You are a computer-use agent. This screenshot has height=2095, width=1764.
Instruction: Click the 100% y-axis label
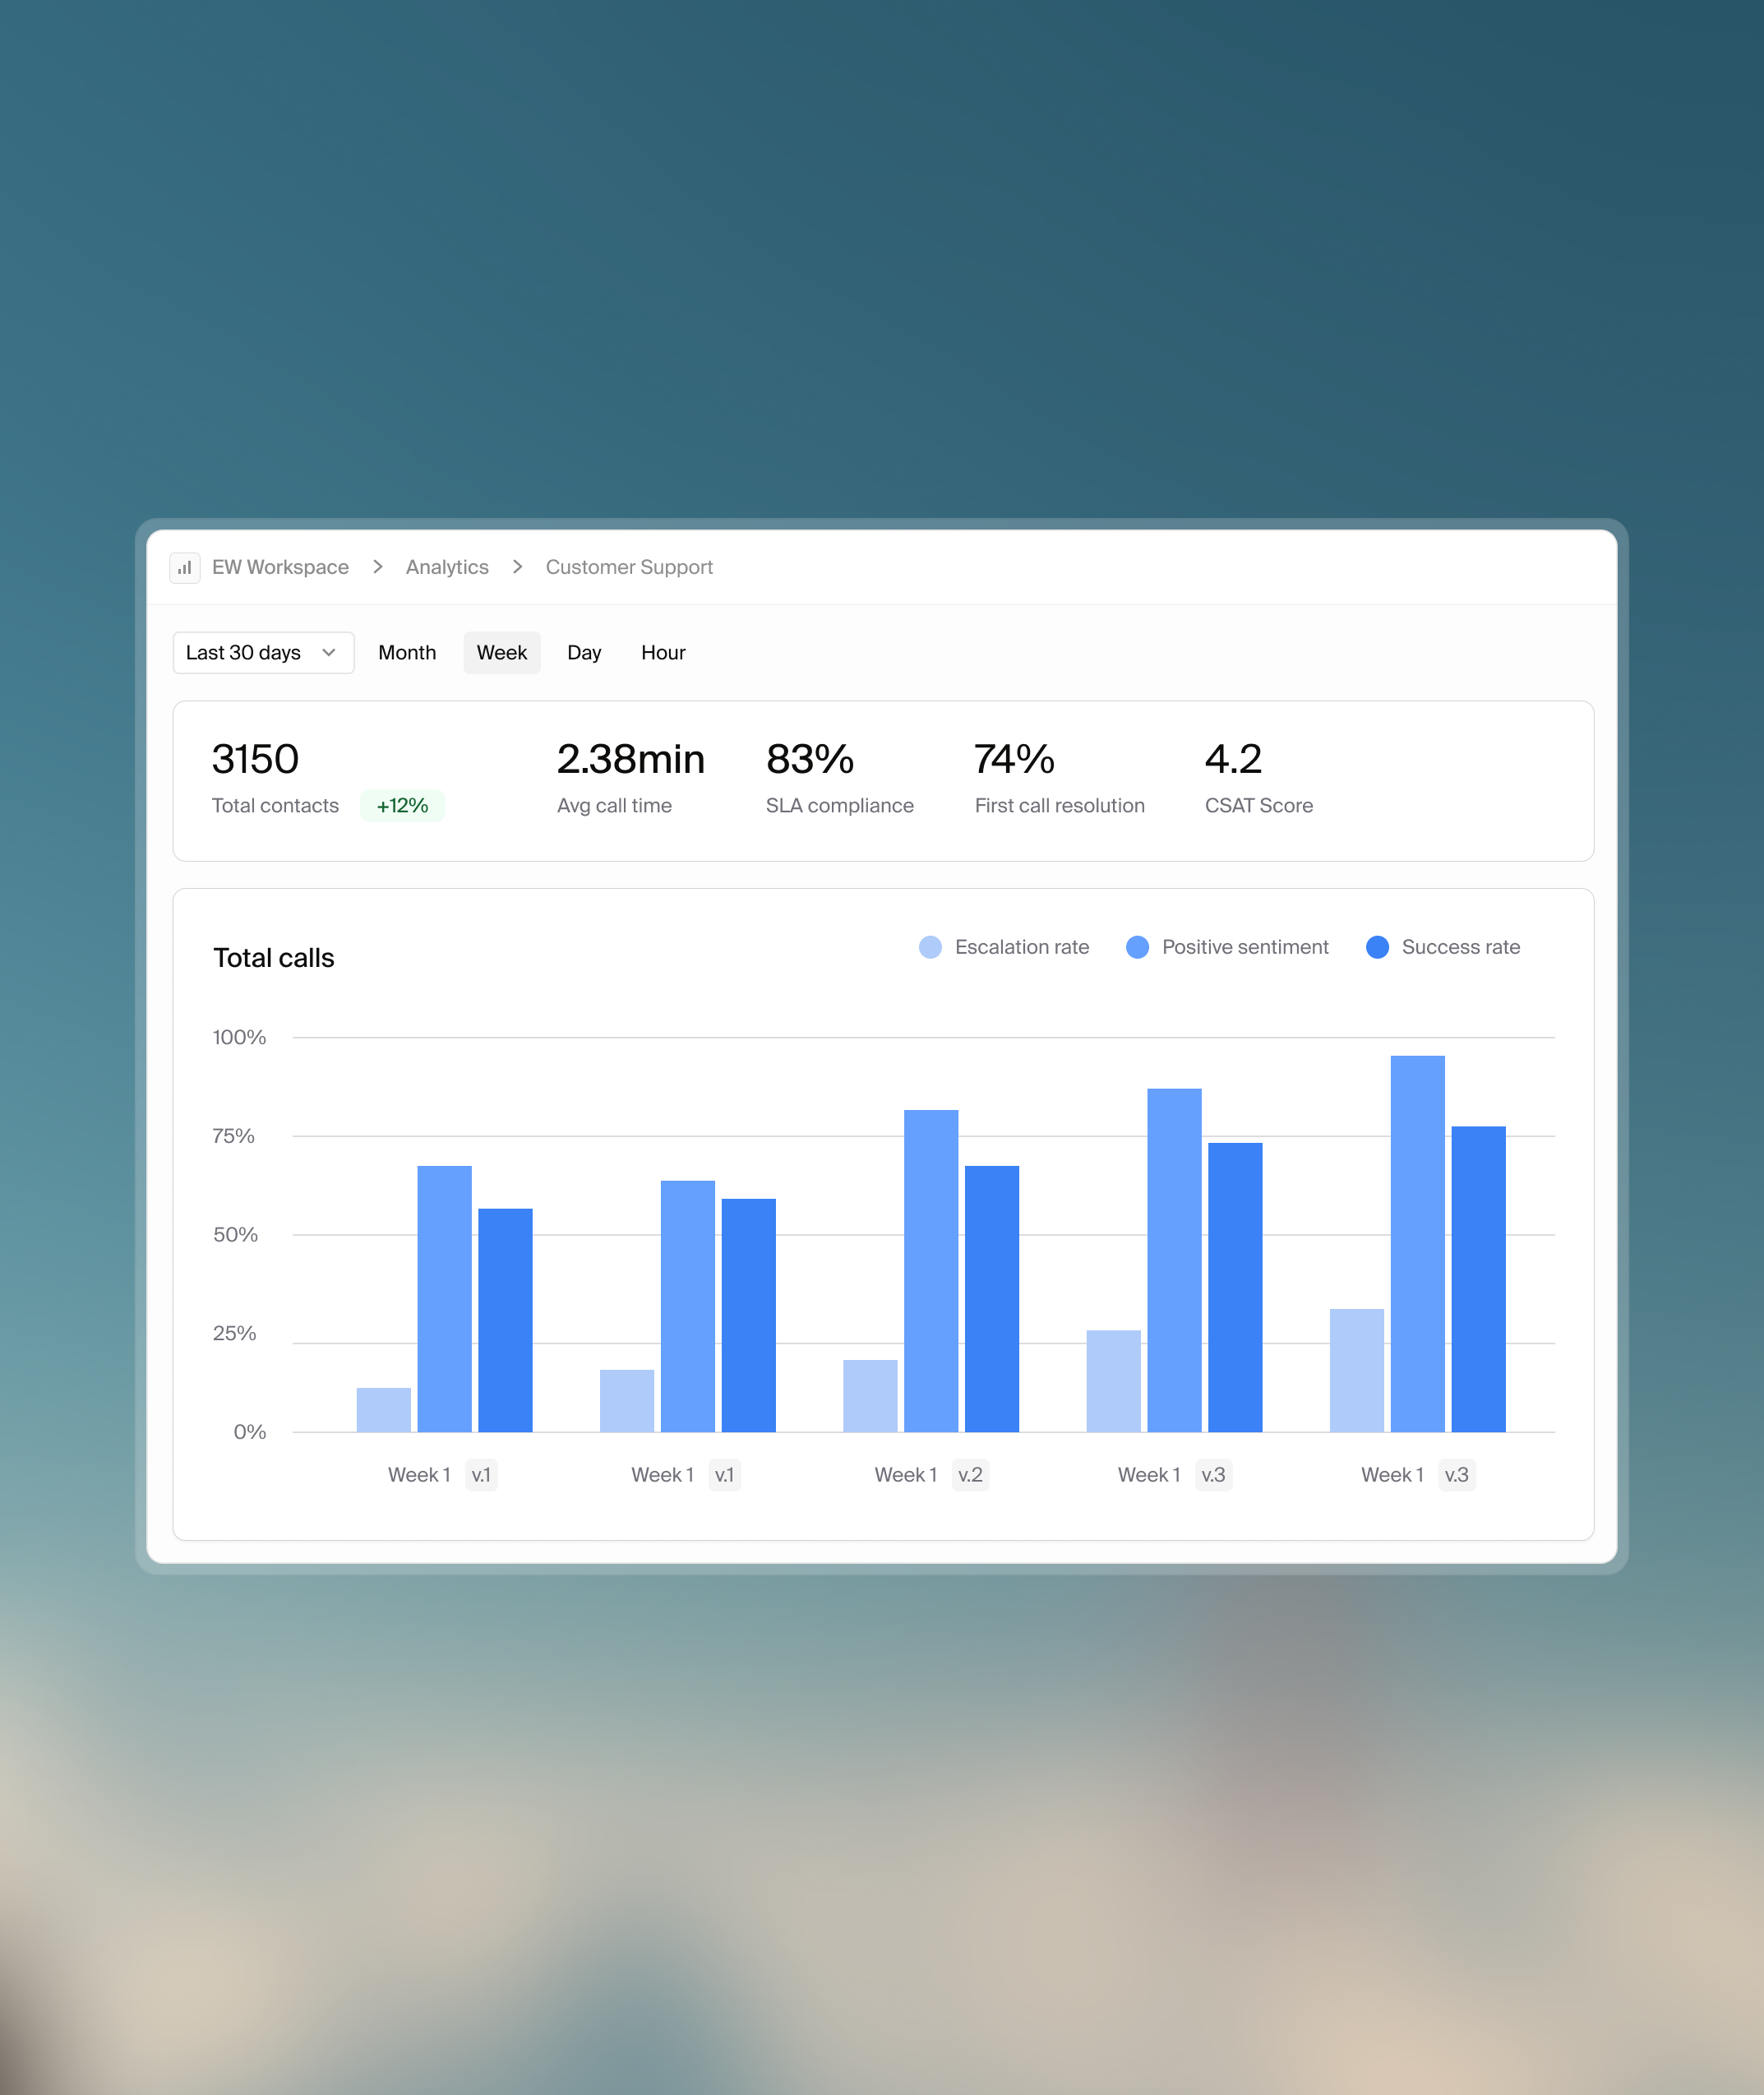coord(239,1037)
